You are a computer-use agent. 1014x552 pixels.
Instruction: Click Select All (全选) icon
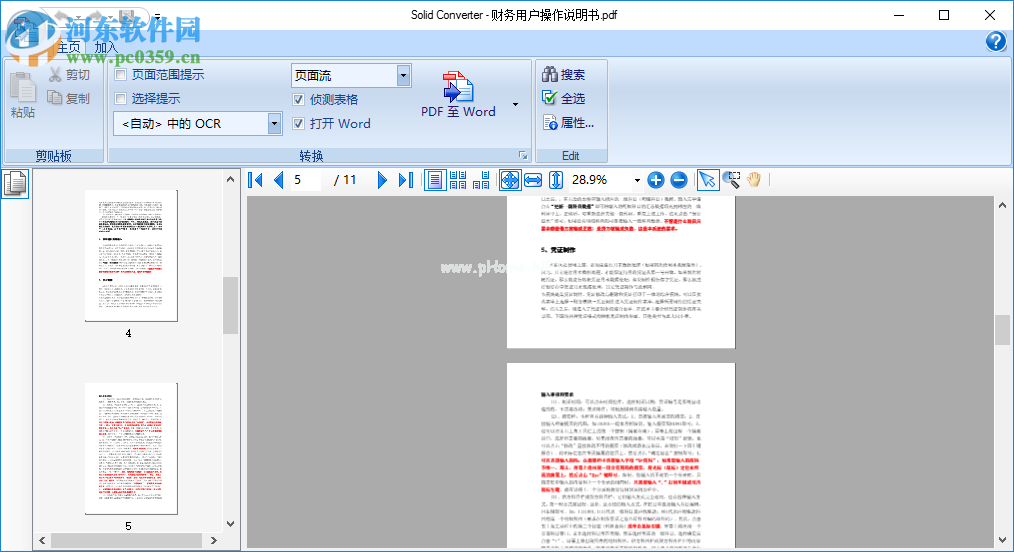pyautogui.click(x=550, y=98)
